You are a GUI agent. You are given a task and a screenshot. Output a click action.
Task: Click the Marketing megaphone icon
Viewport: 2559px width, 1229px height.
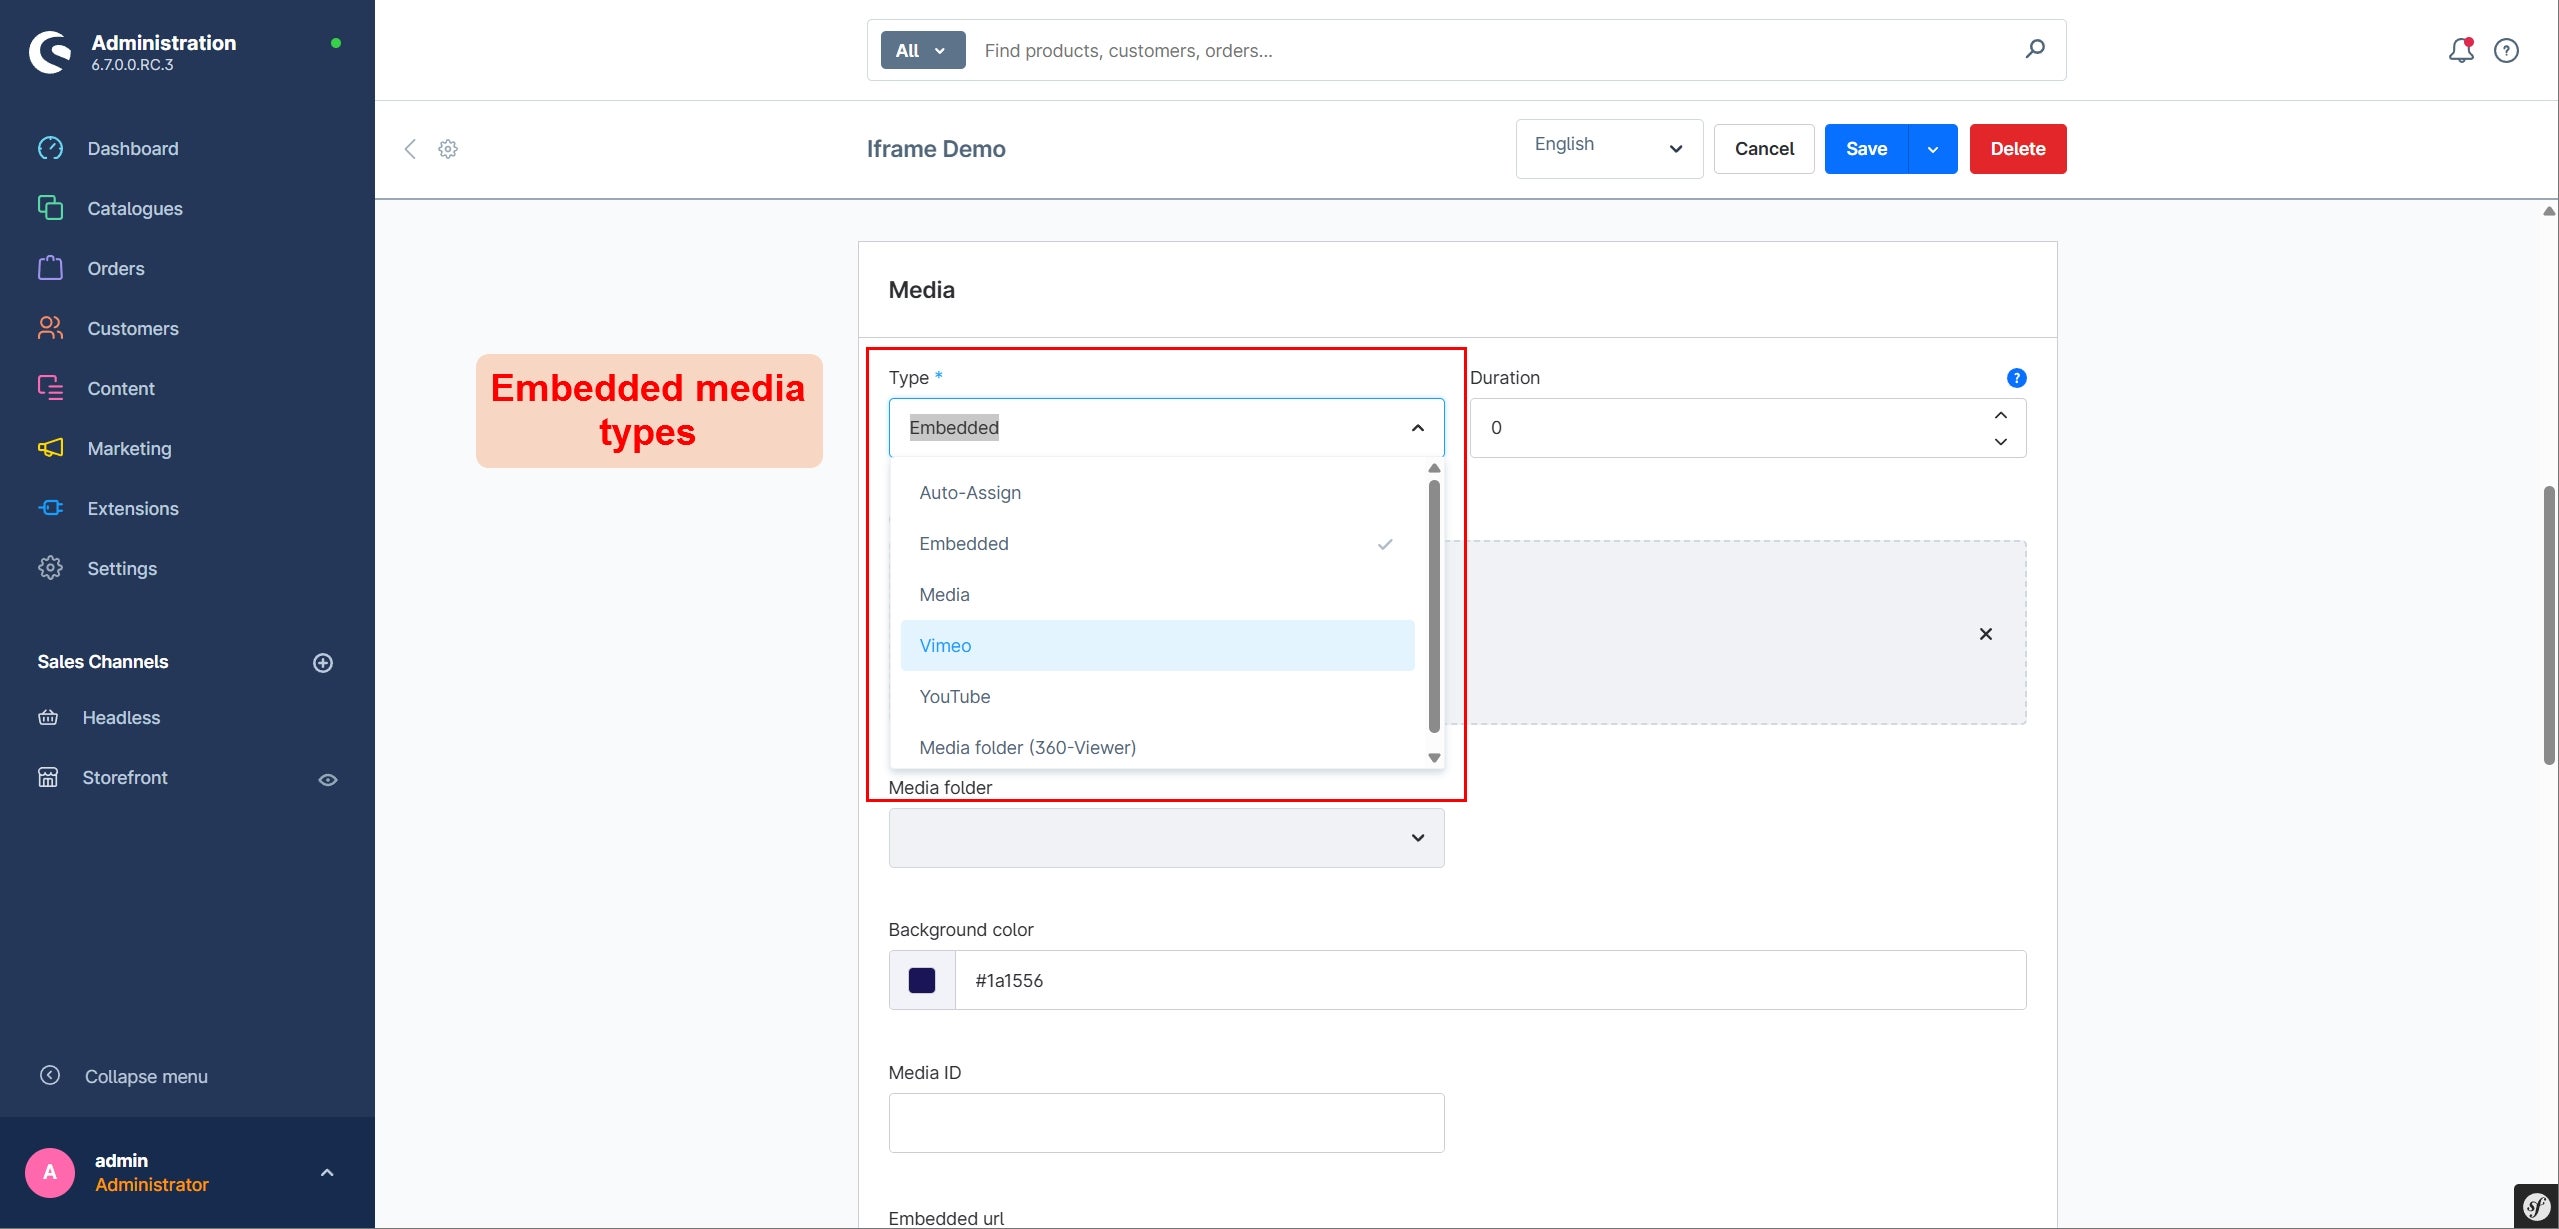pyautogui.click(x=50, y=448)
